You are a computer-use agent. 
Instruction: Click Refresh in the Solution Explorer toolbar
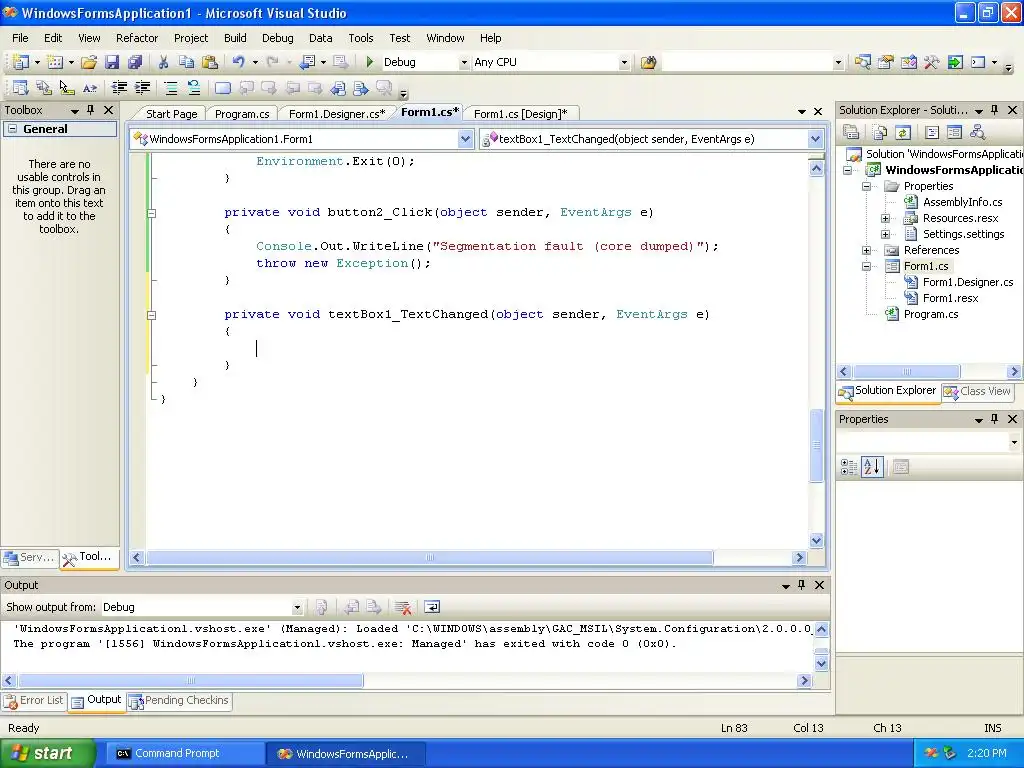point(903,133)
